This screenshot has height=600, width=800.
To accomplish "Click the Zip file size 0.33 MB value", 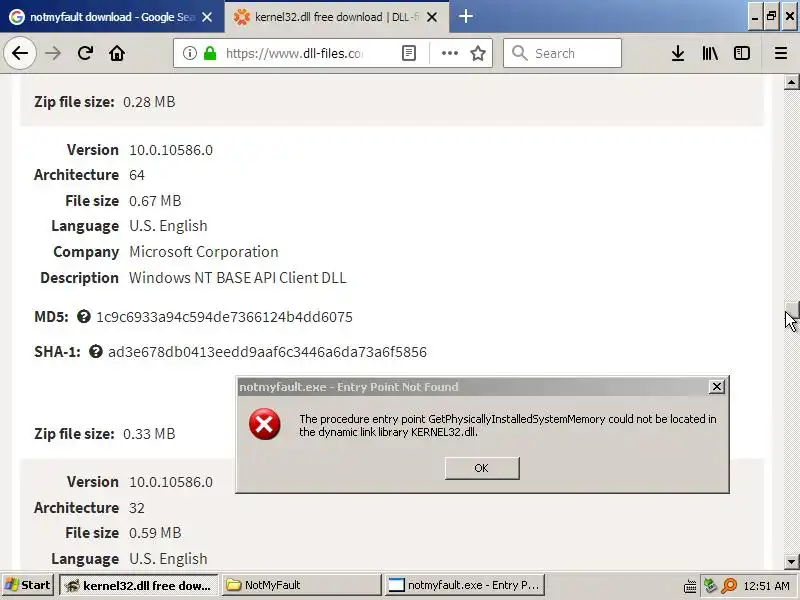I will pos(149,434).
